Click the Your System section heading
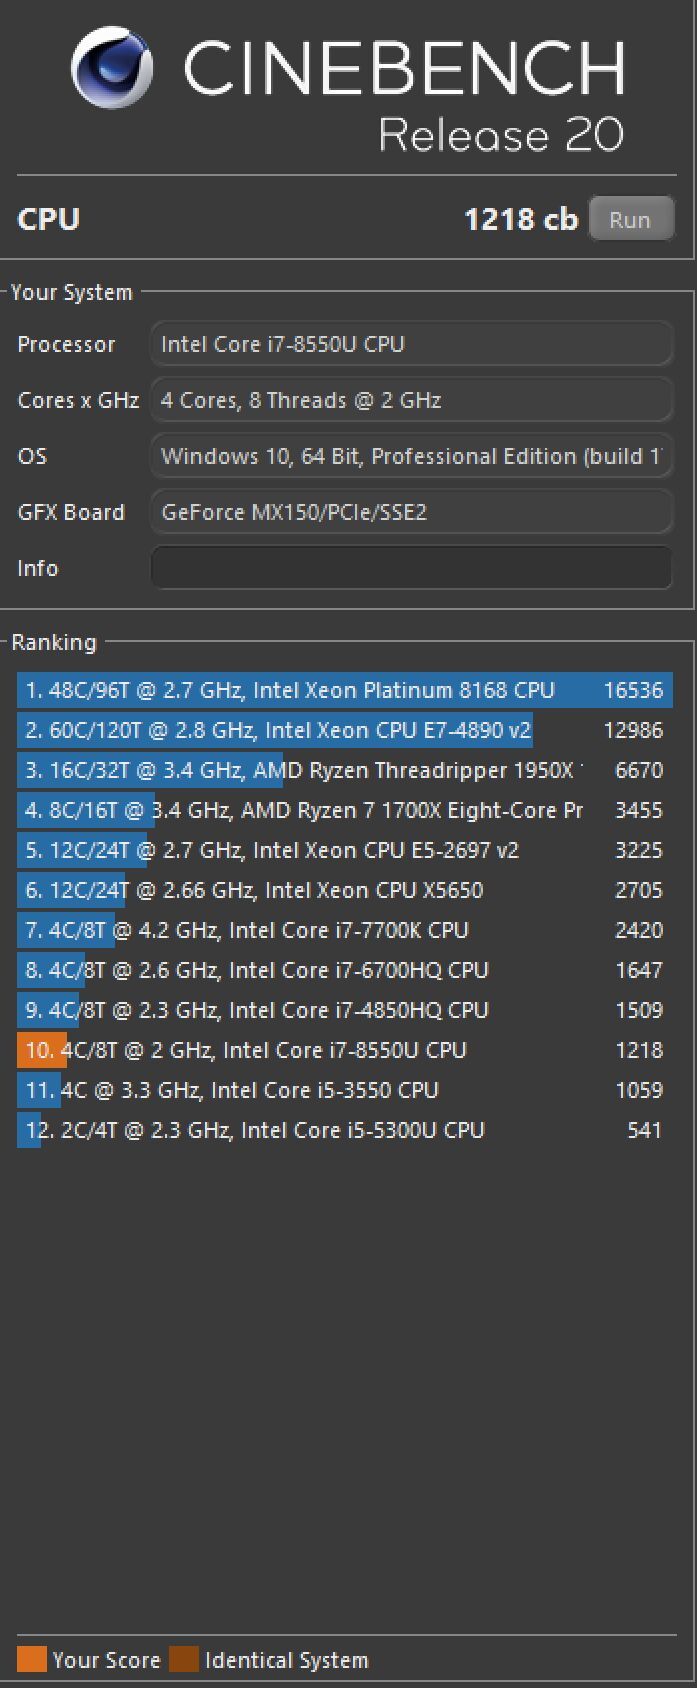Screen dimensions: 697x1688 click(71, 292)
